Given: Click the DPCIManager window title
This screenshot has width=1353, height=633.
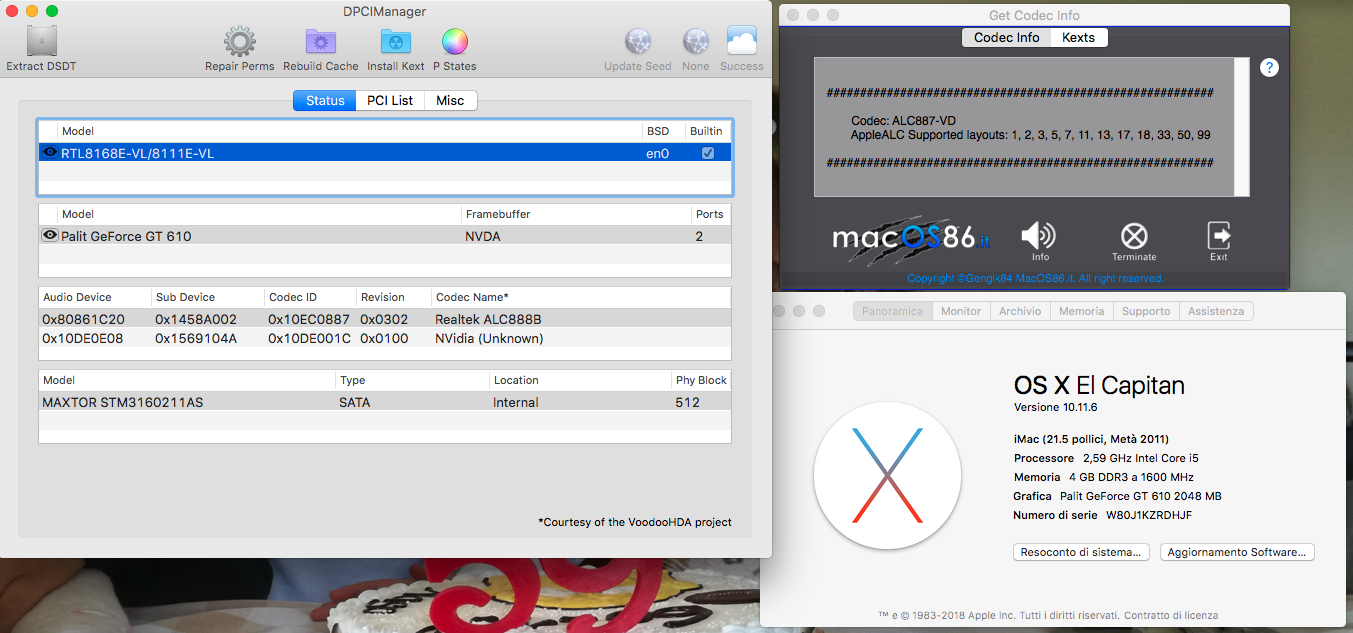Looking at the screenshot, I should 385,11.
